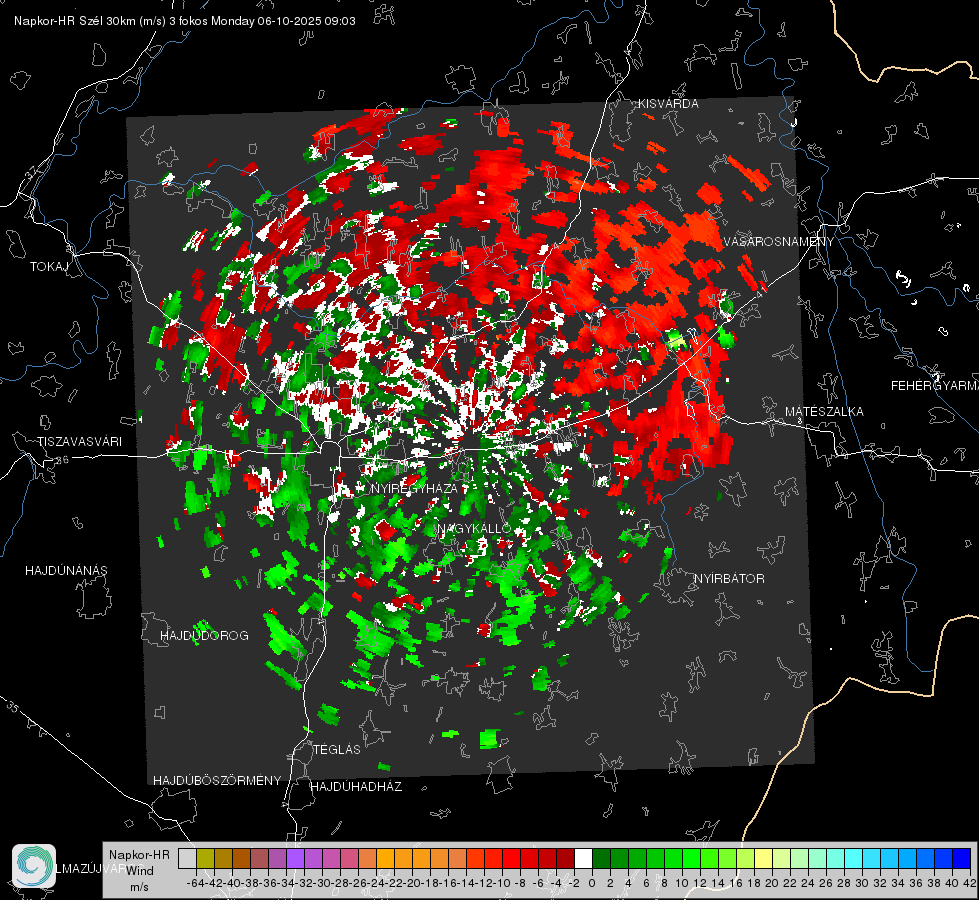This screenshot has height=900, width=979.
Task: Click the 0 value under white swatch
Action: point(592,883)
